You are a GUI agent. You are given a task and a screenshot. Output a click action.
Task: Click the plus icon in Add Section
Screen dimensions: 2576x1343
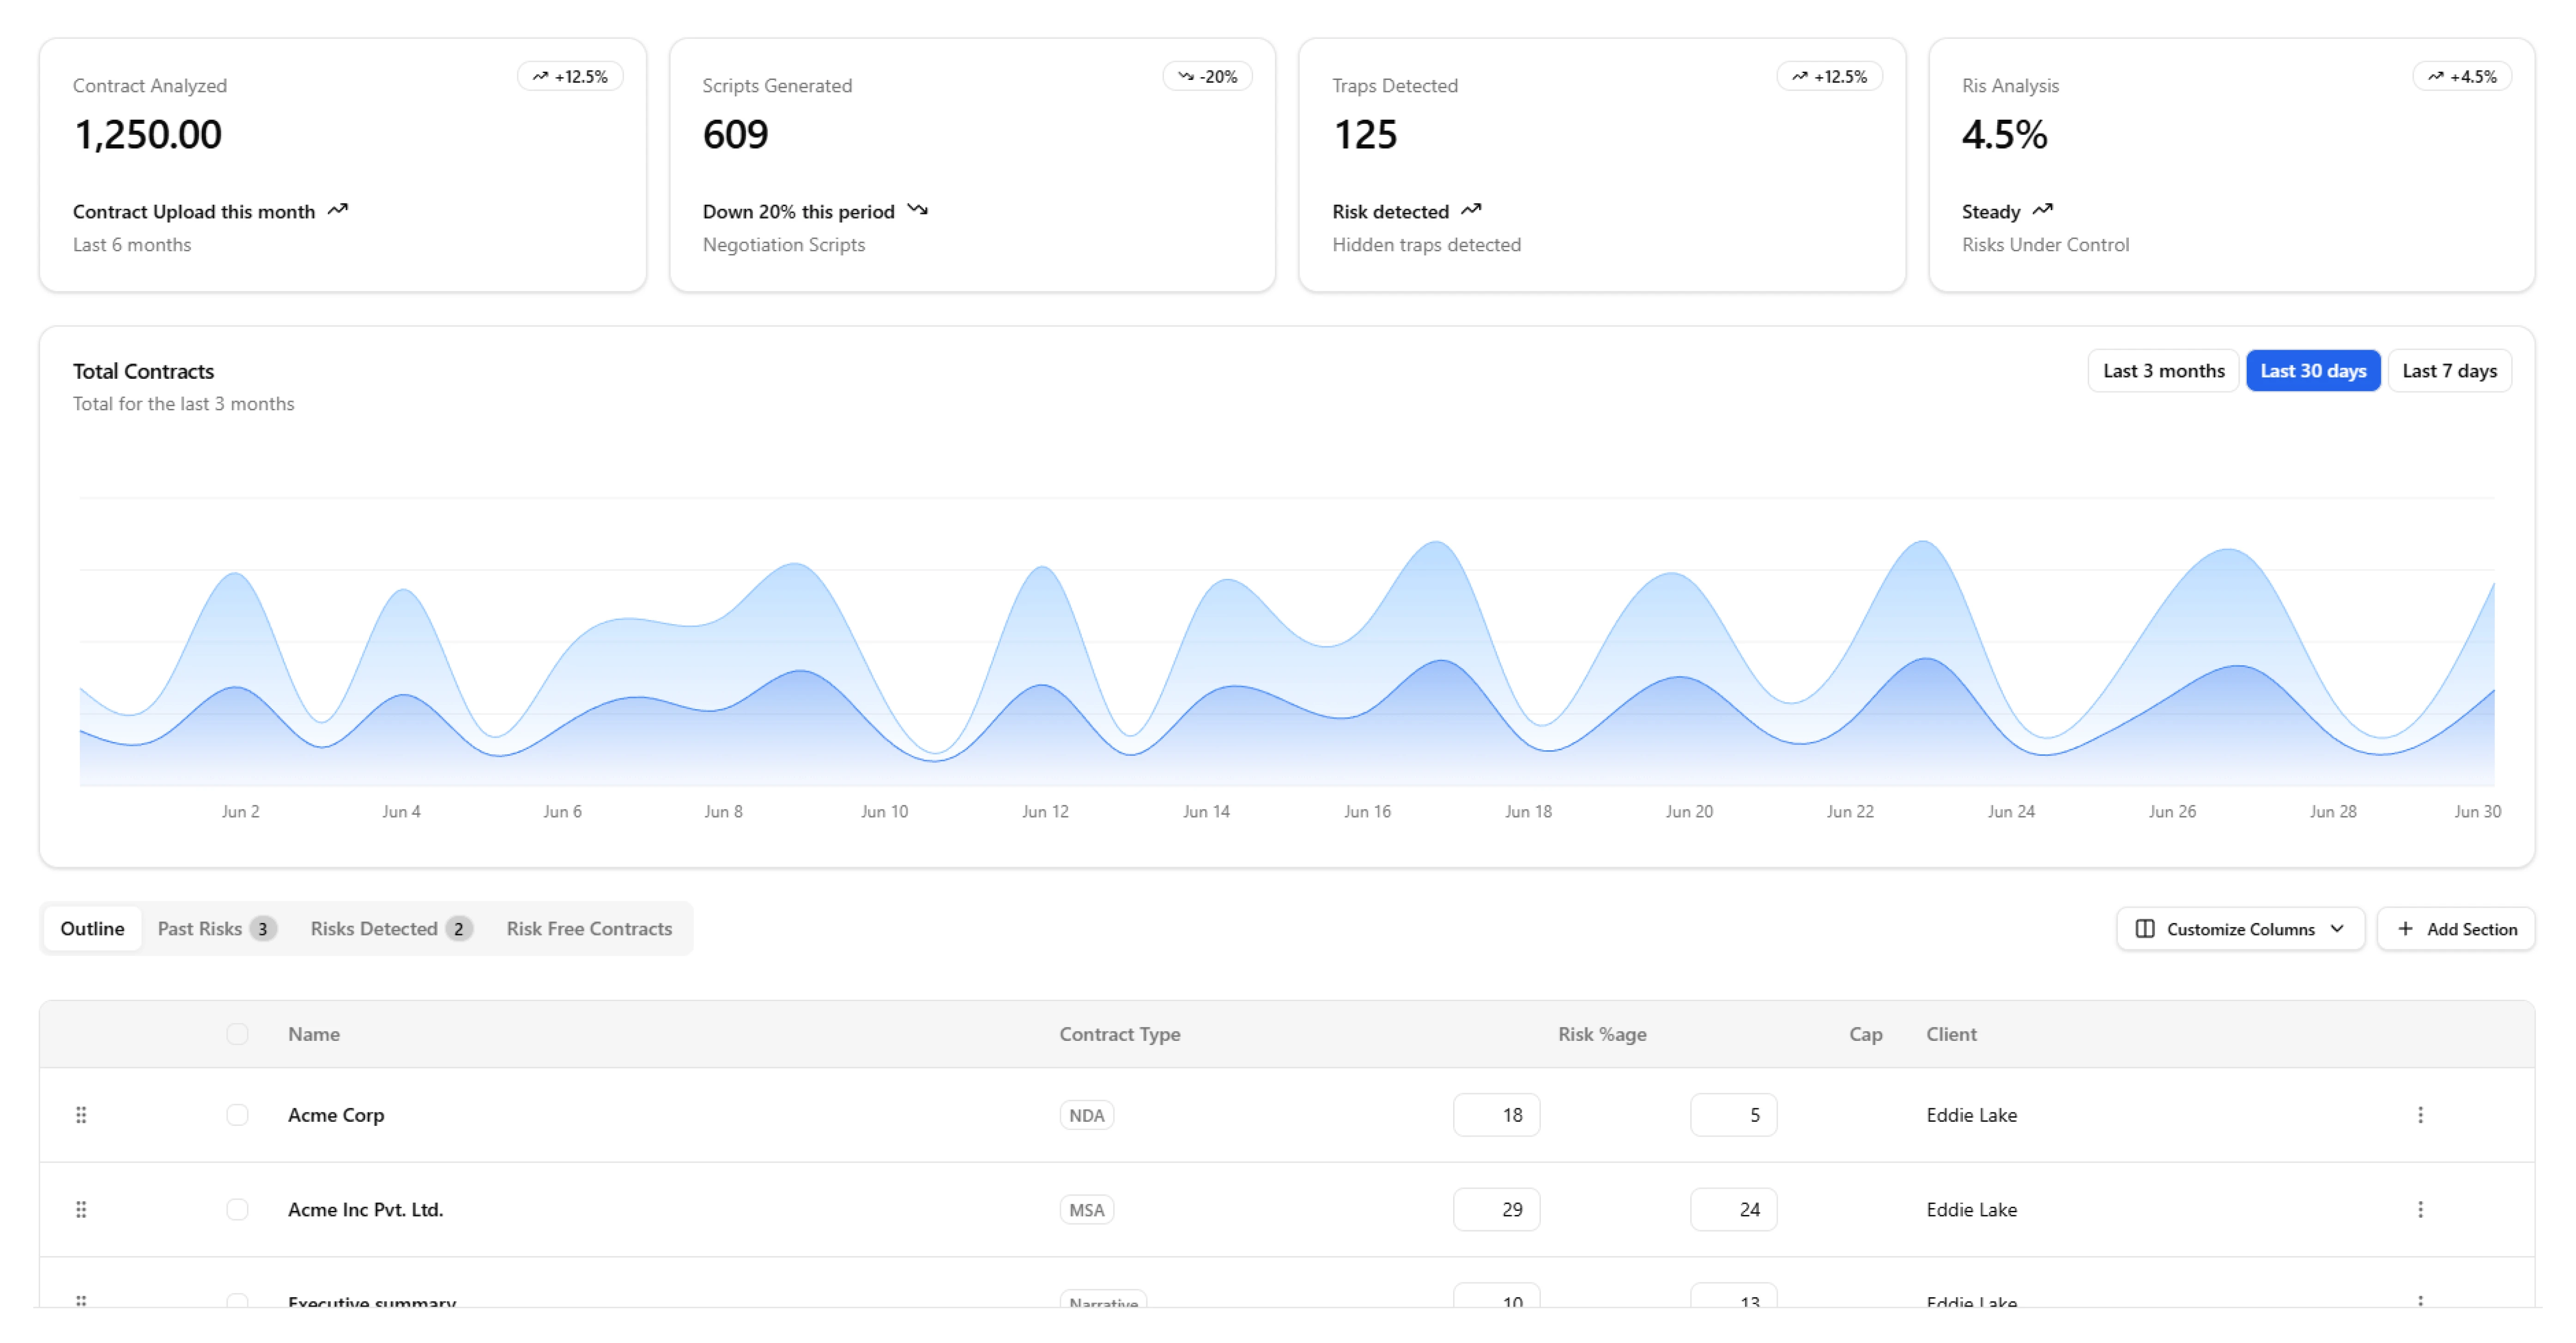(x=2405, y=929)
